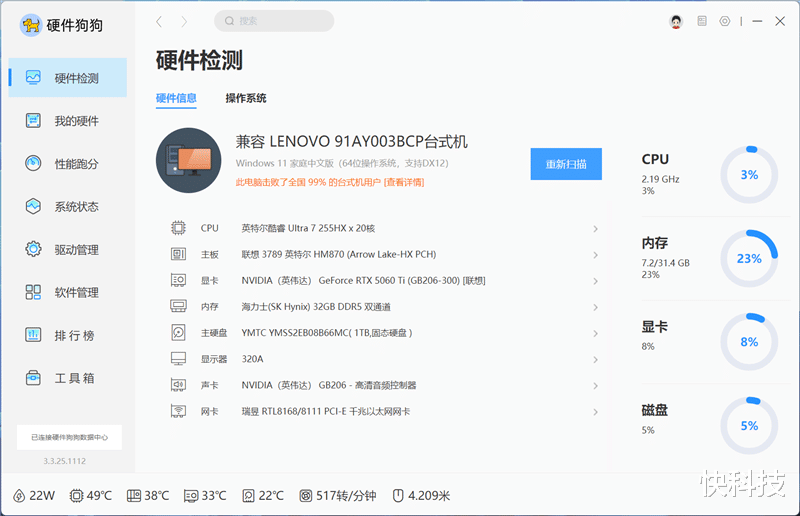Viewport: 800px width, 516px height.
Task: Open settings icon in title bar
Action: coord(724,21)
